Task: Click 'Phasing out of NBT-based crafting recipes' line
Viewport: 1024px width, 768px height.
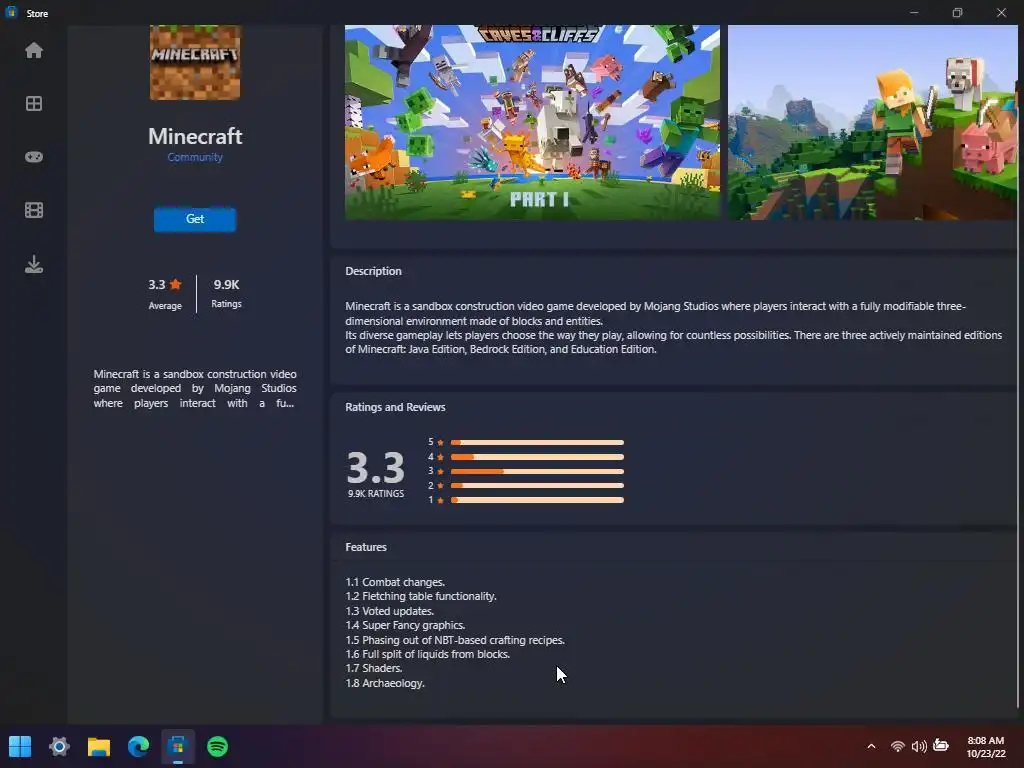Action: 463,640
